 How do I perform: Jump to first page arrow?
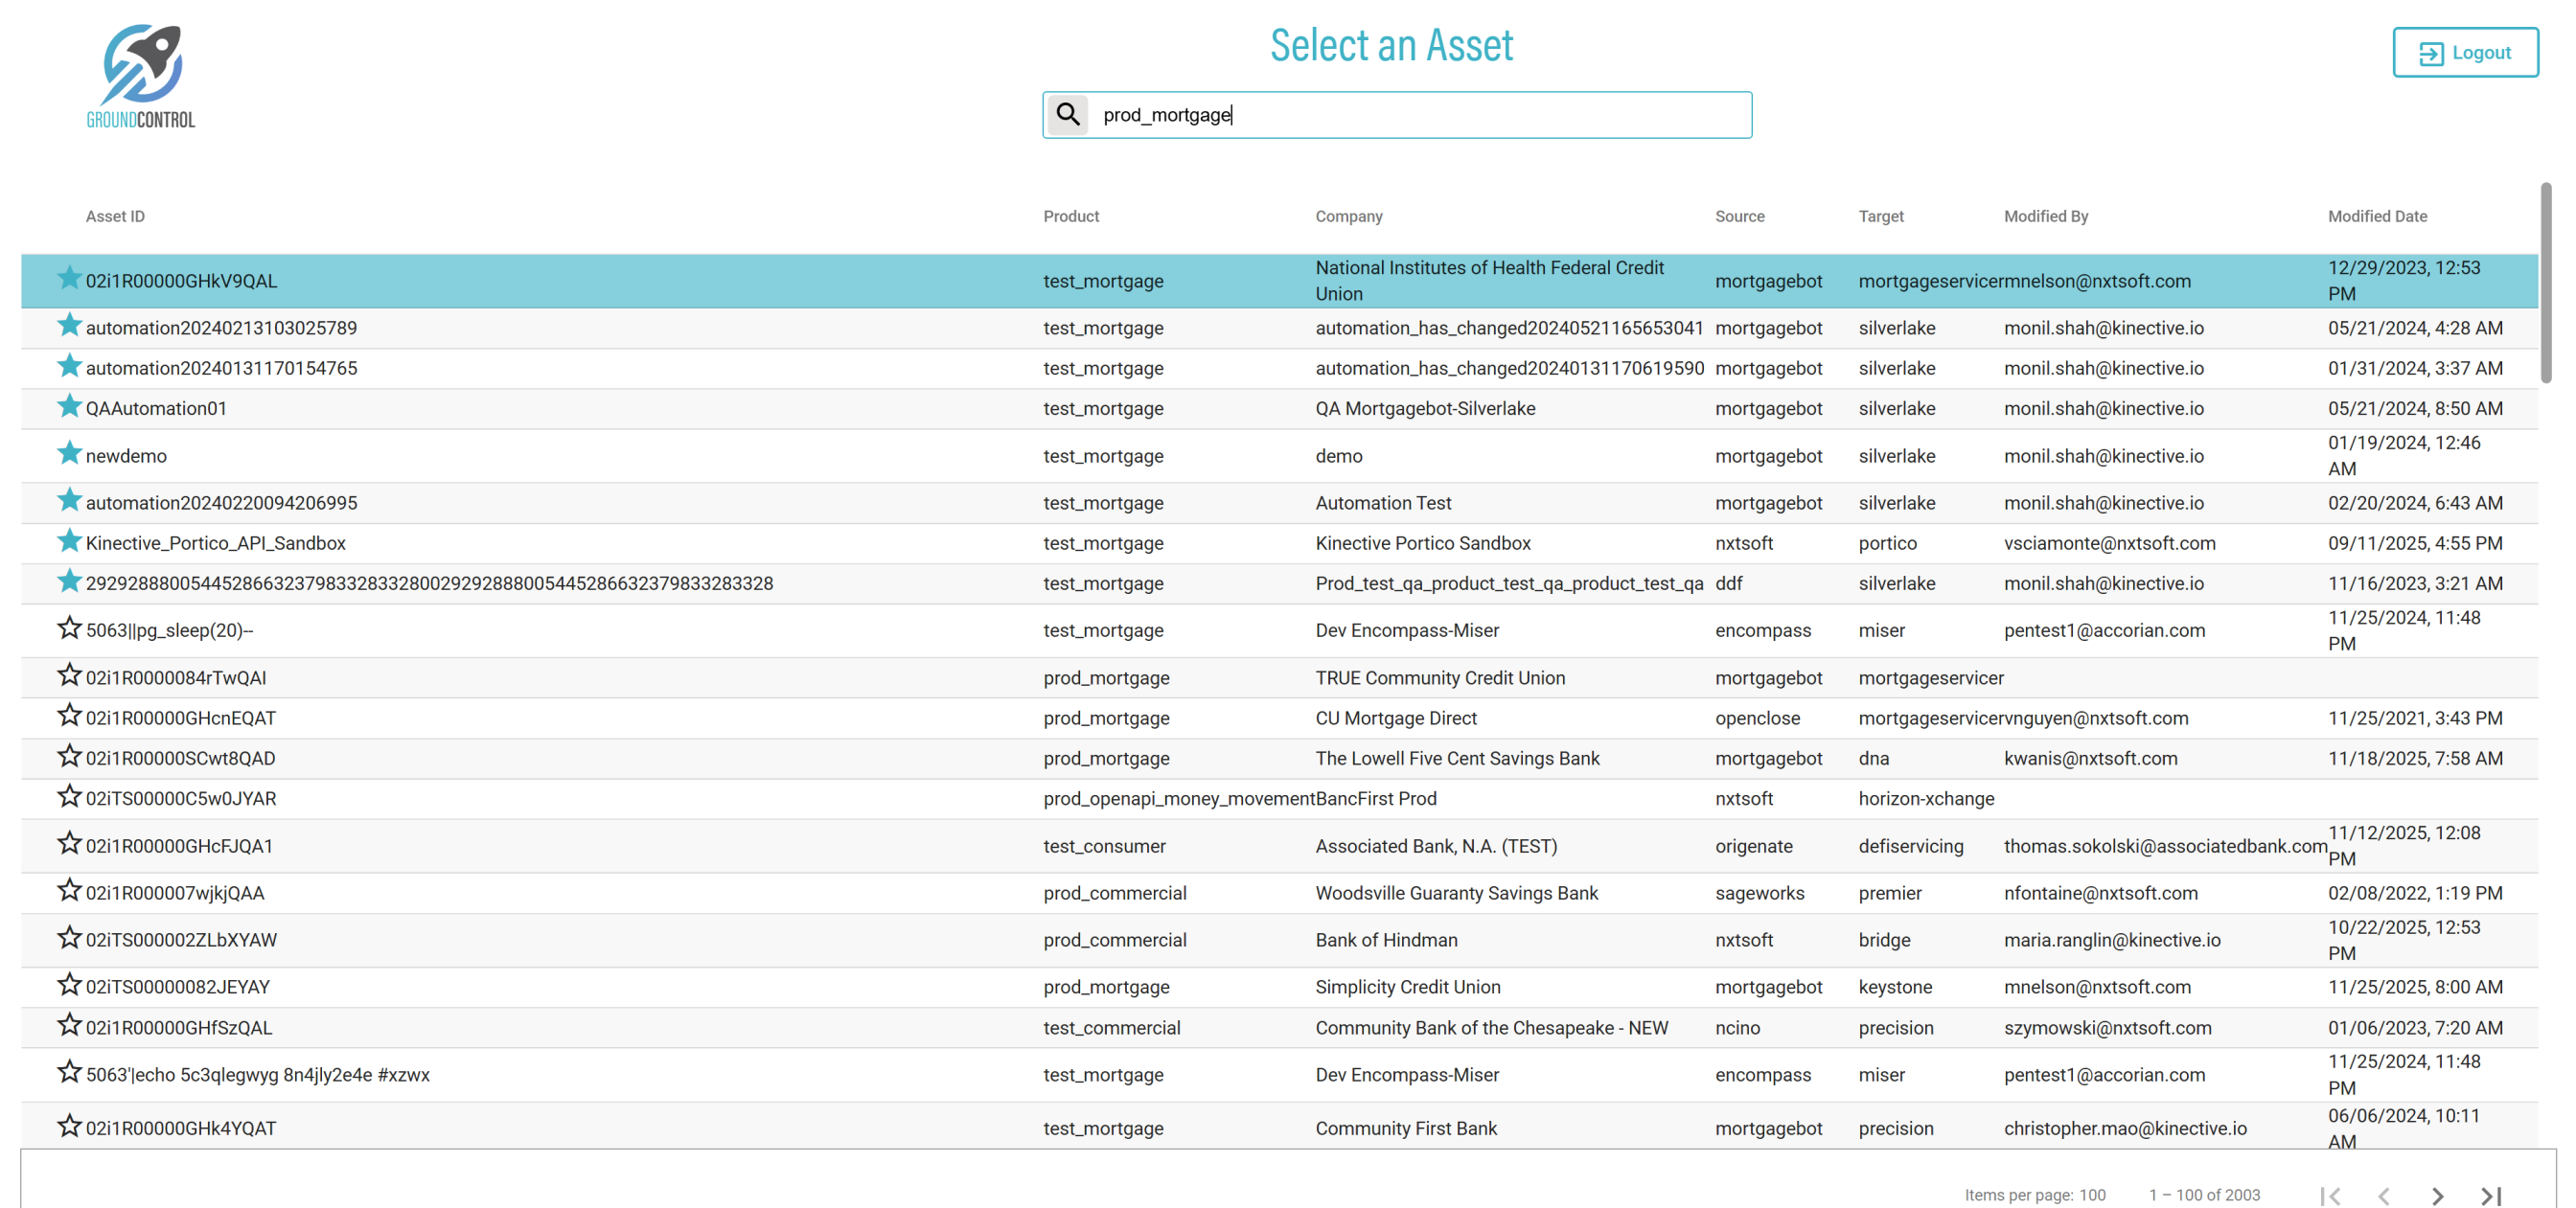pos(2330,1195)
